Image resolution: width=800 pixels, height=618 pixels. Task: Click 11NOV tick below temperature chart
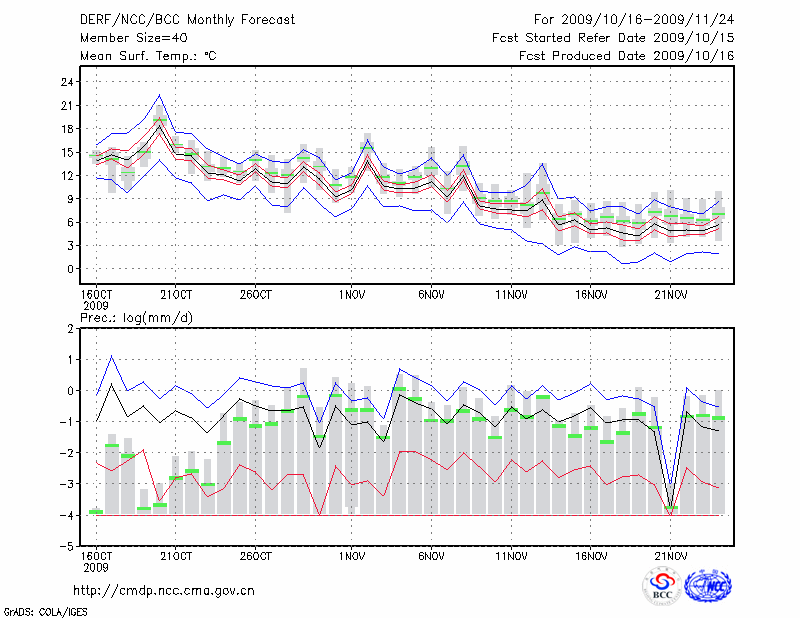pyautogui.click(x=511, y=295)
